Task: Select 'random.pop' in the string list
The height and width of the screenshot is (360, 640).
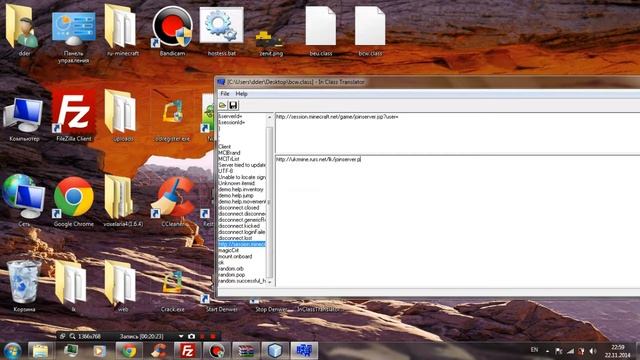Action: (x=232, y=275)
